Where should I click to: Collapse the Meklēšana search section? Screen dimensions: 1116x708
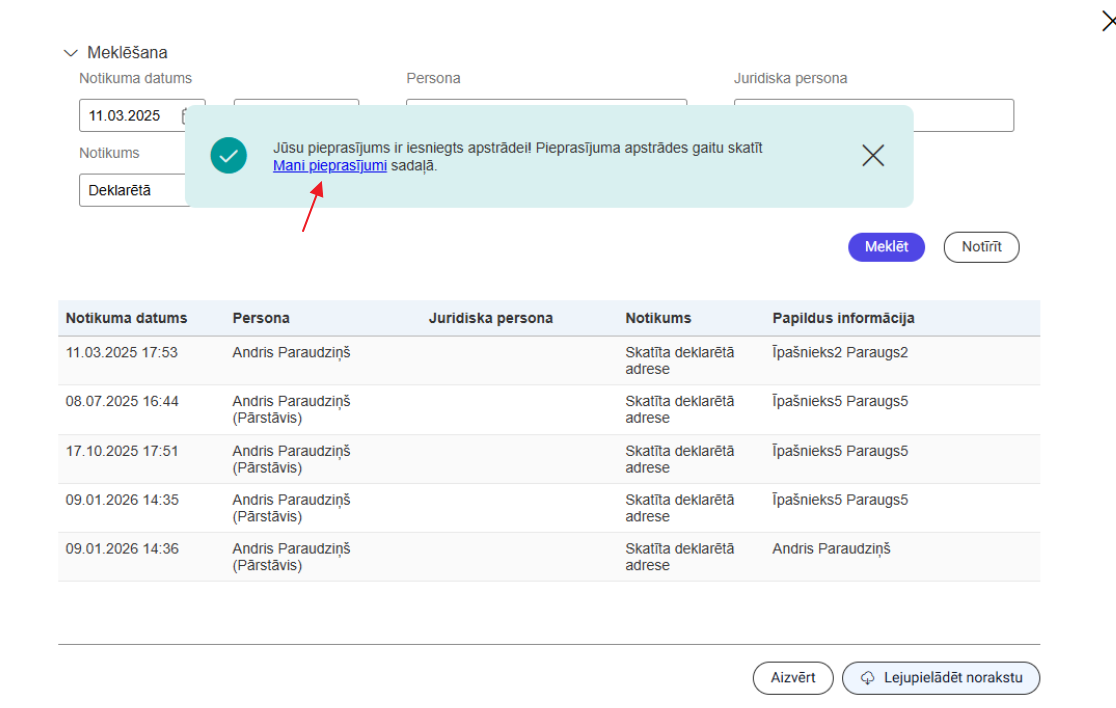[x=70, y=52]
